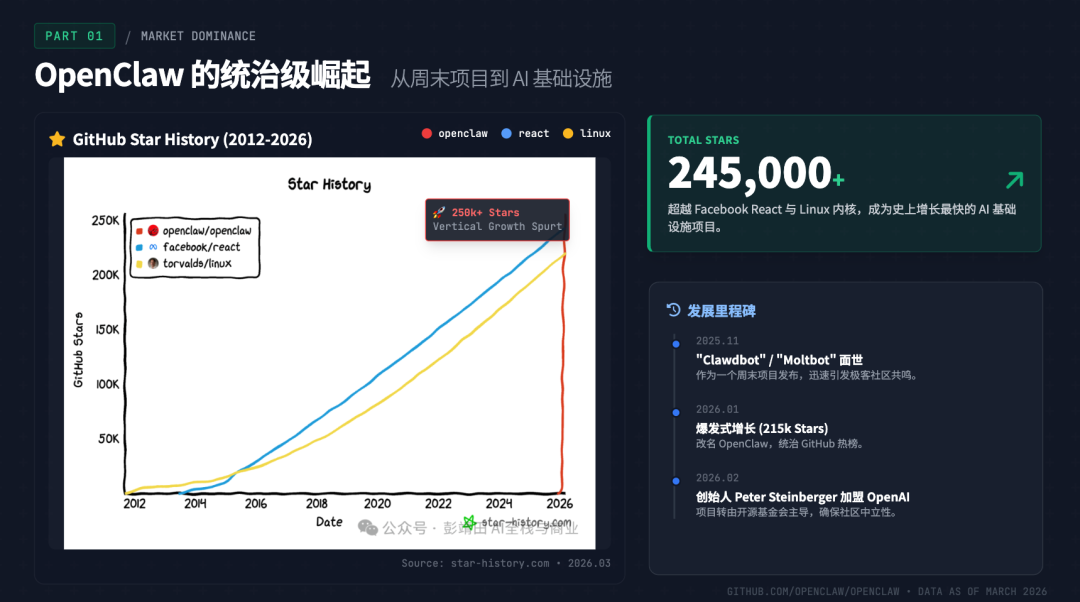Click the 爆发式增长 (215k Stars) milestone title
The width and height of the screenshot is (1080, 602).
tap(762, 428)
